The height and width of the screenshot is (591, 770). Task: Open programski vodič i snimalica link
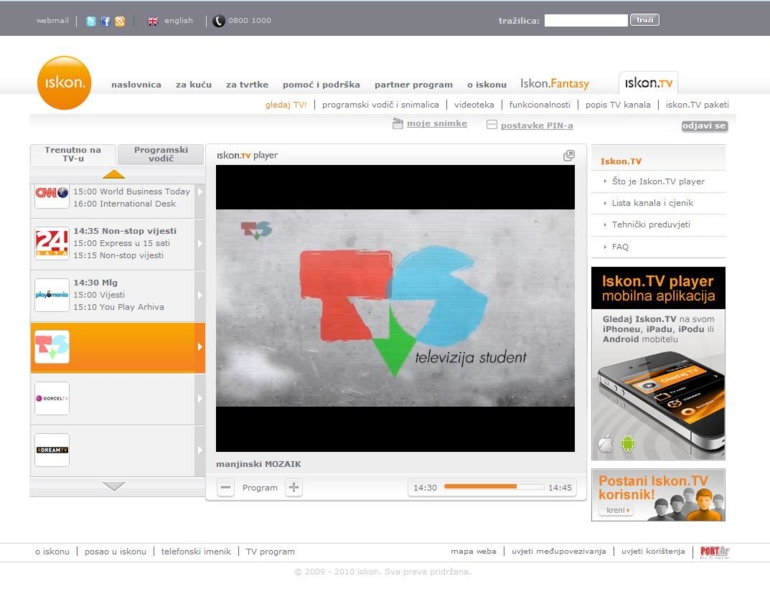tap(381, 105)
